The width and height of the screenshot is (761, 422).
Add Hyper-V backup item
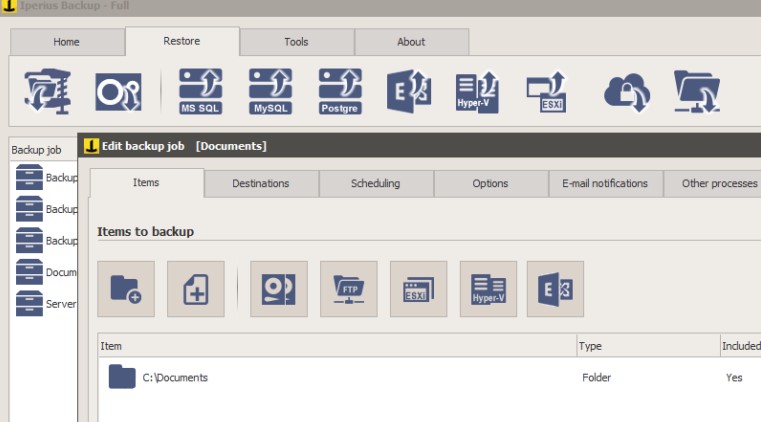488,289
